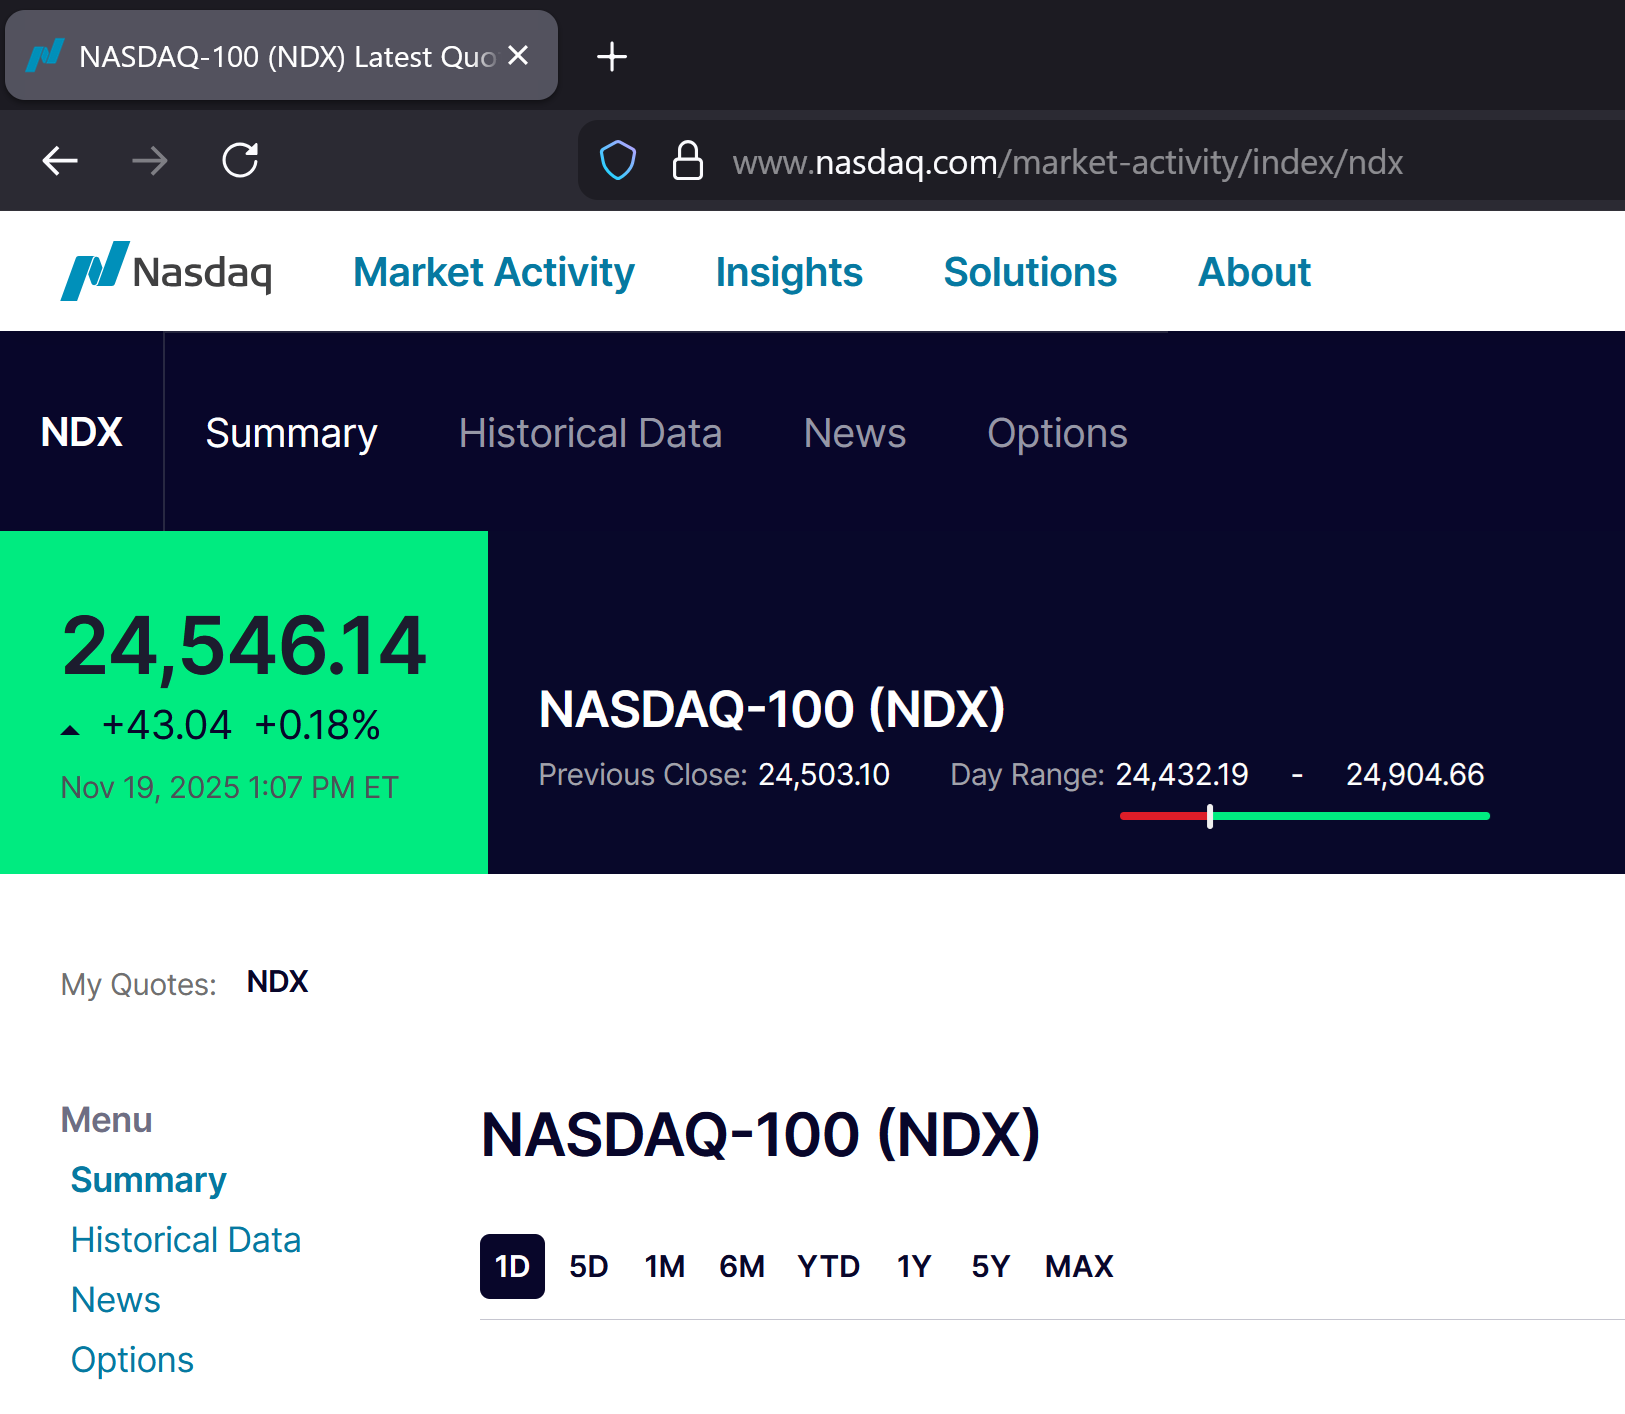Open the Options tab in the dark header
The width and height of the screenshot is (1625, 1414).
(1056, 433)
